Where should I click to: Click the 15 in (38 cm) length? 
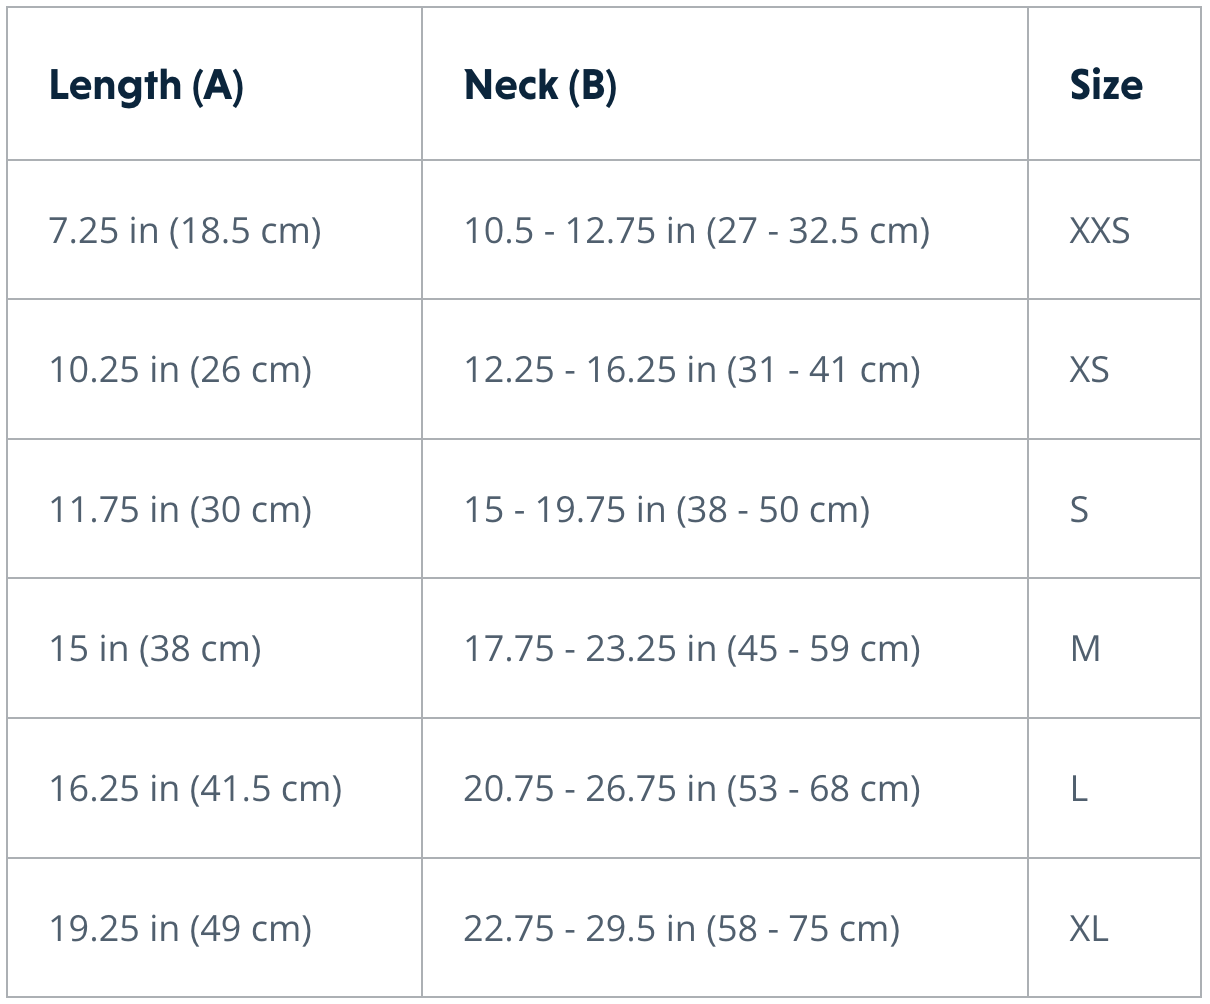pyautogui.click(x=155, y=649)
